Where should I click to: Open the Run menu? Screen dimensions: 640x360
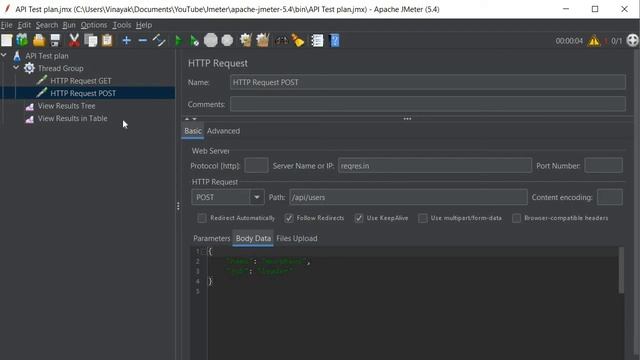click(69, 25)
